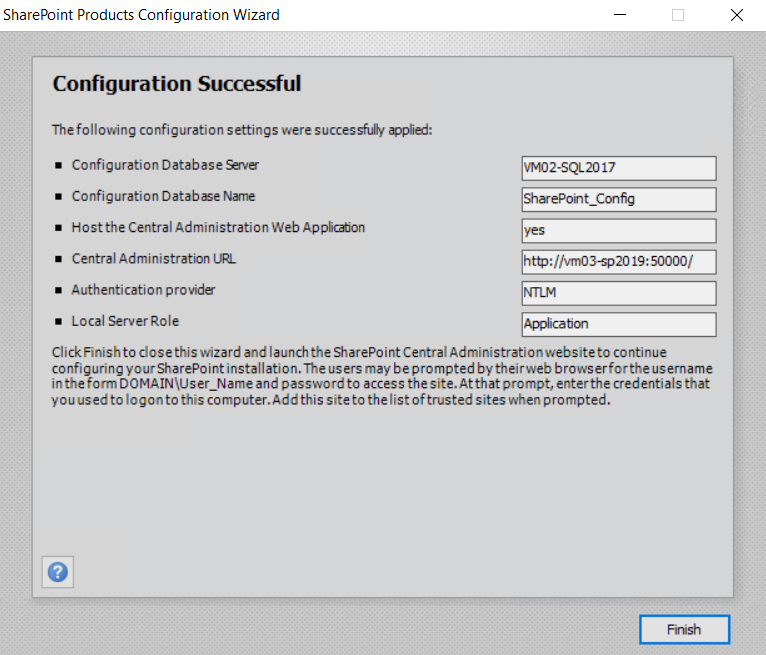
Task: Open the blue question mark help icon
Action: tap(58, 572)
